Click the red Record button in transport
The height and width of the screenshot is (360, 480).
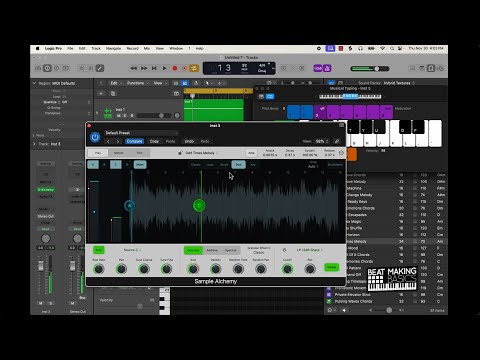tap(175, 68)
